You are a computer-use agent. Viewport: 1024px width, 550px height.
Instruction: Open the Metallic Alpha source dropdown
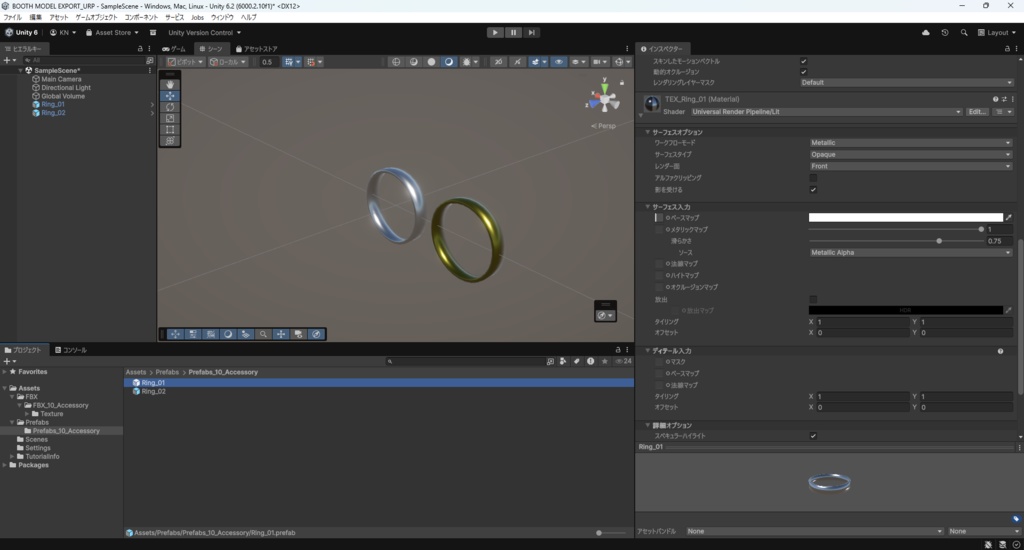pyautogui.click(x=911, y=252)
